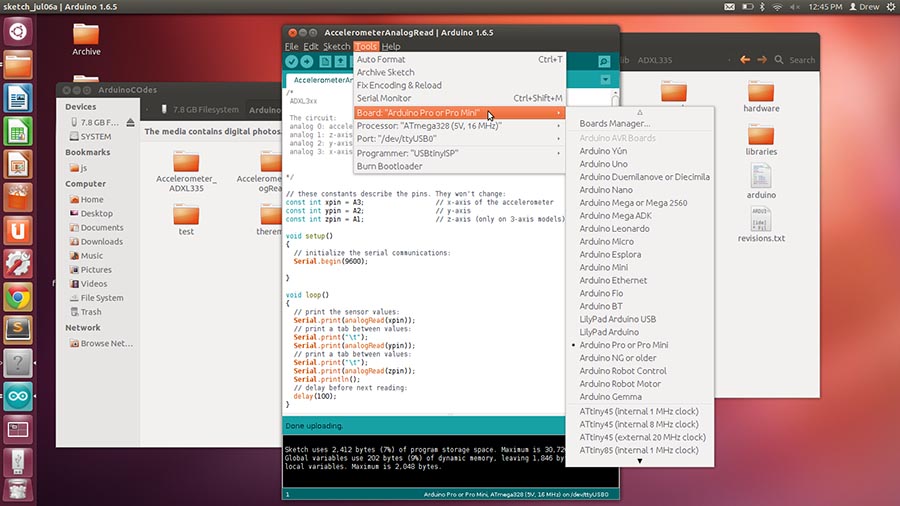Open System Settings wrench-gear icon in launcher
This screenshot has width=900, height=506.
(18, 264)
